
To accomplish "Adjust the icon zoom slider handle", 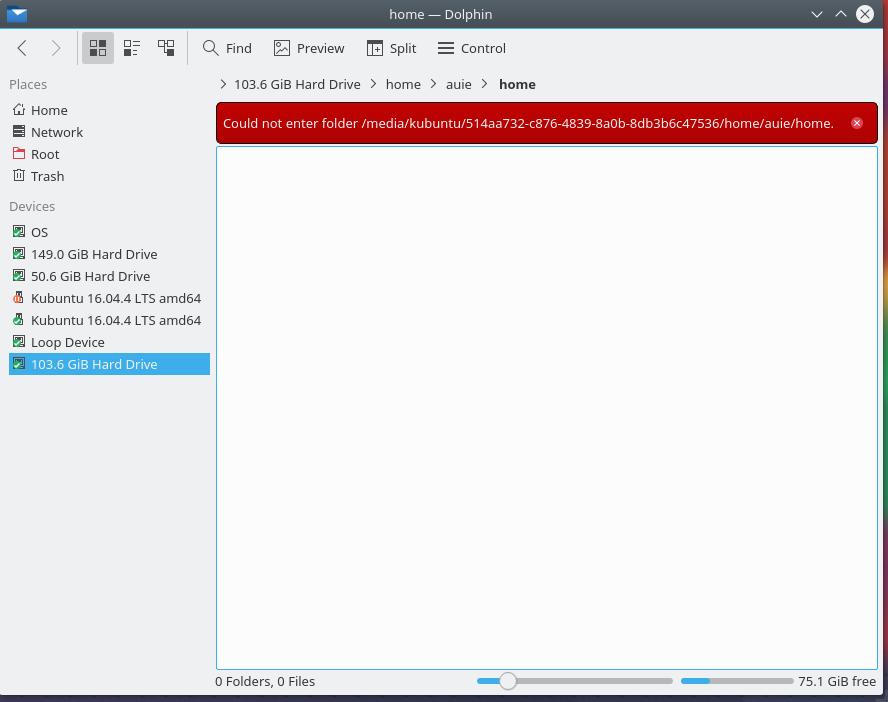I will [x=508, y=681].
